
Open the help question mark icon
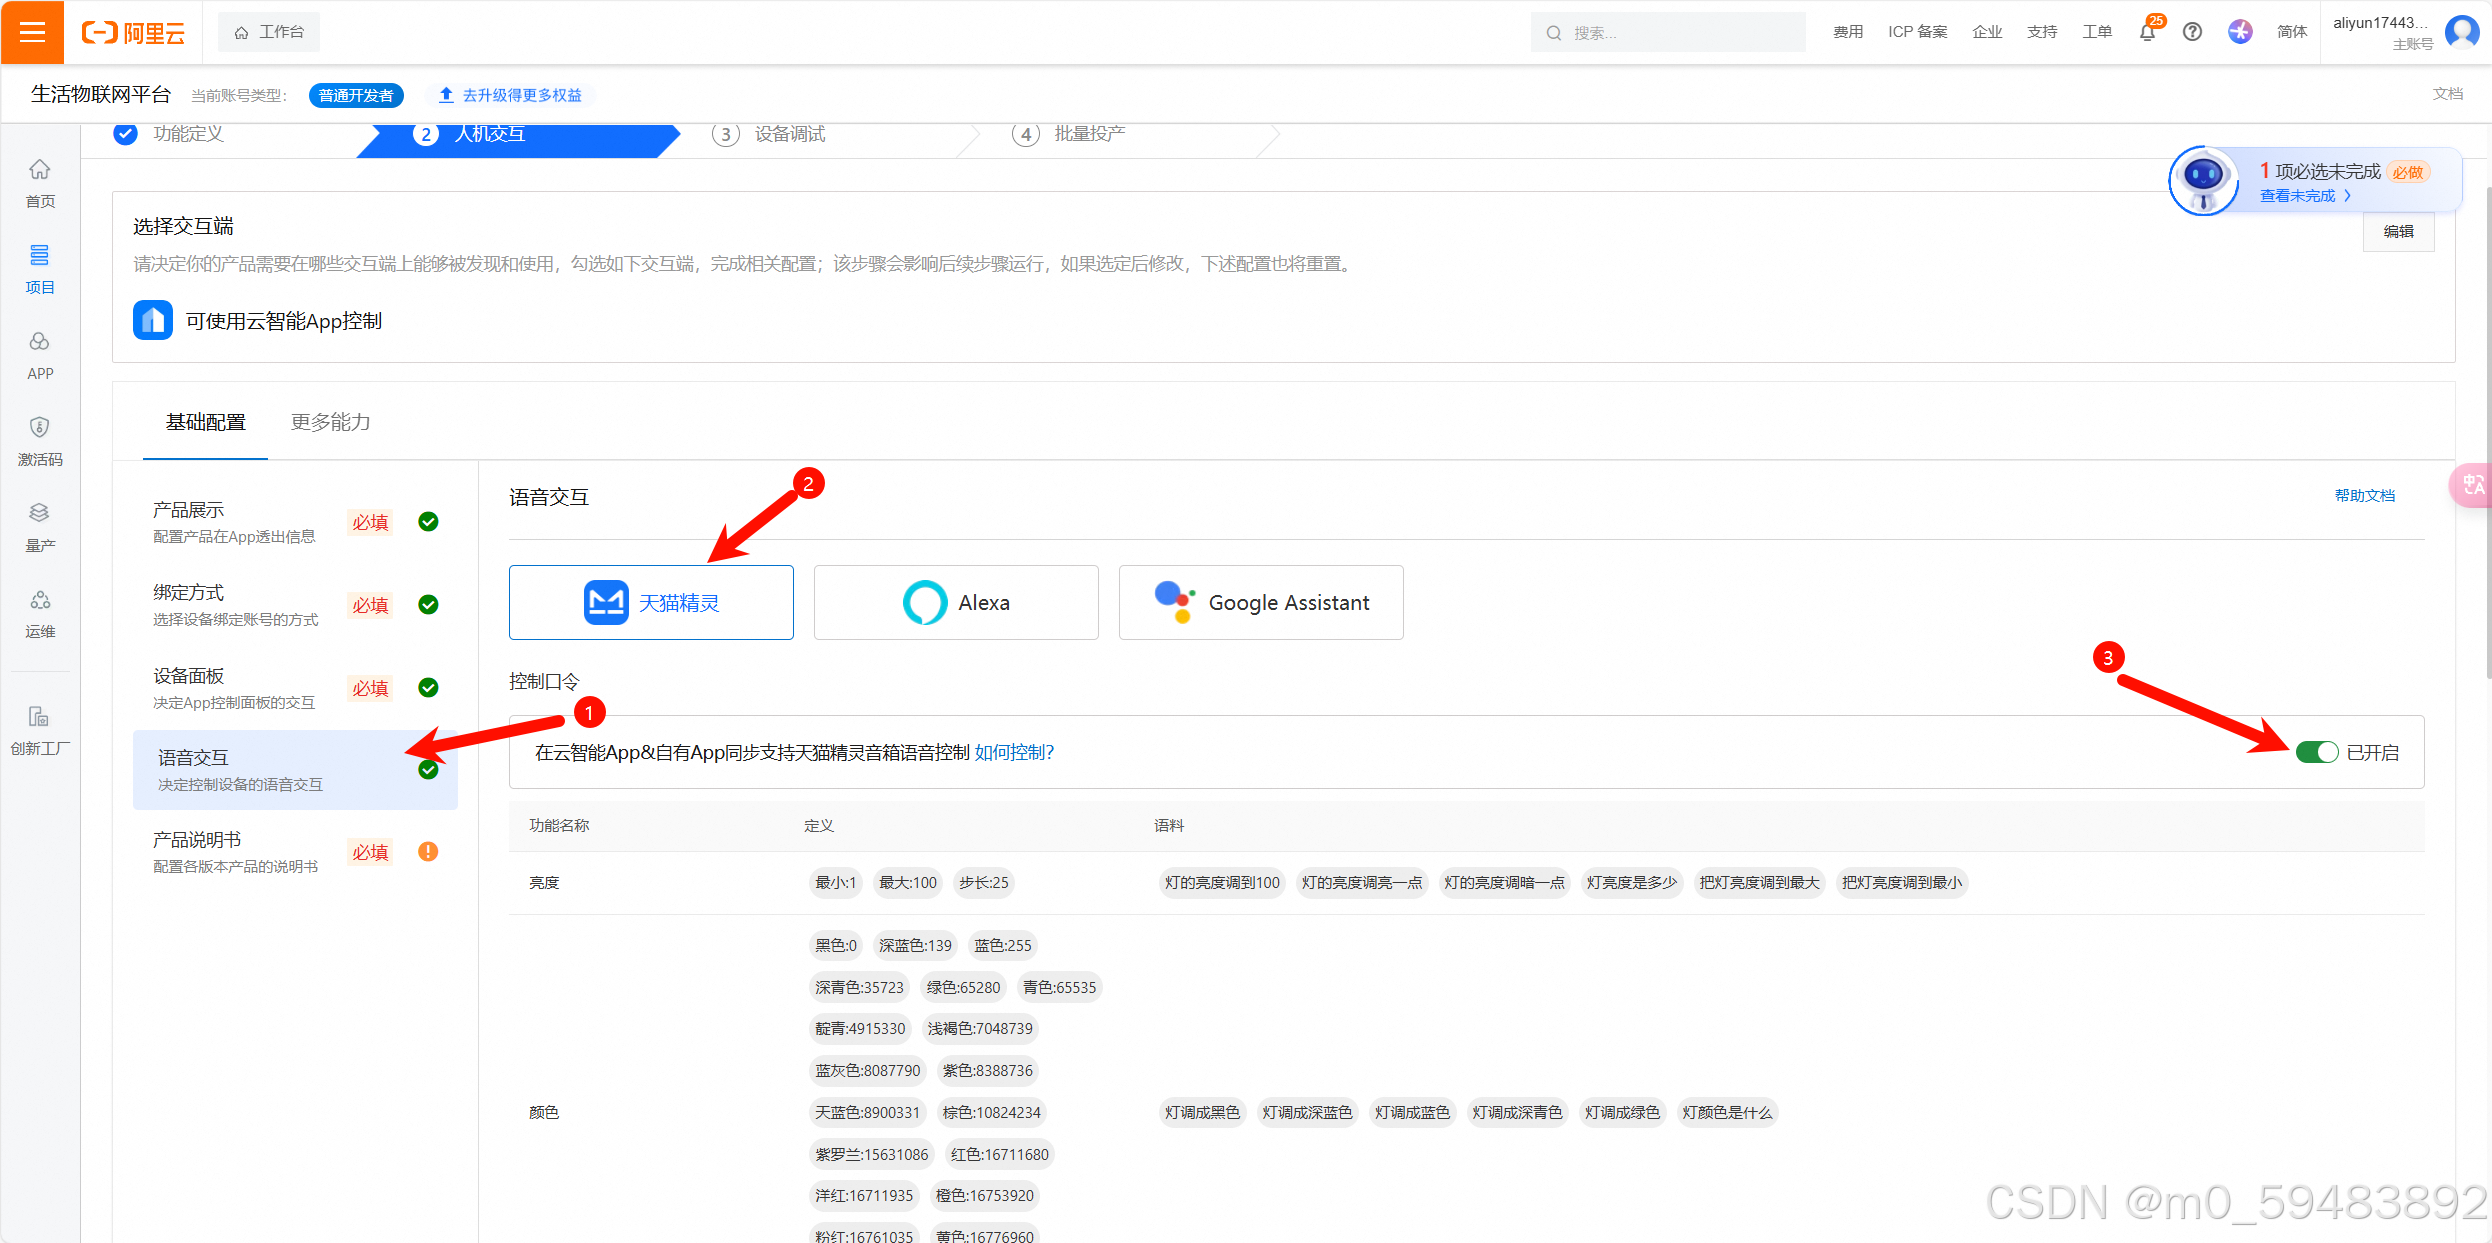point(2192,32)
